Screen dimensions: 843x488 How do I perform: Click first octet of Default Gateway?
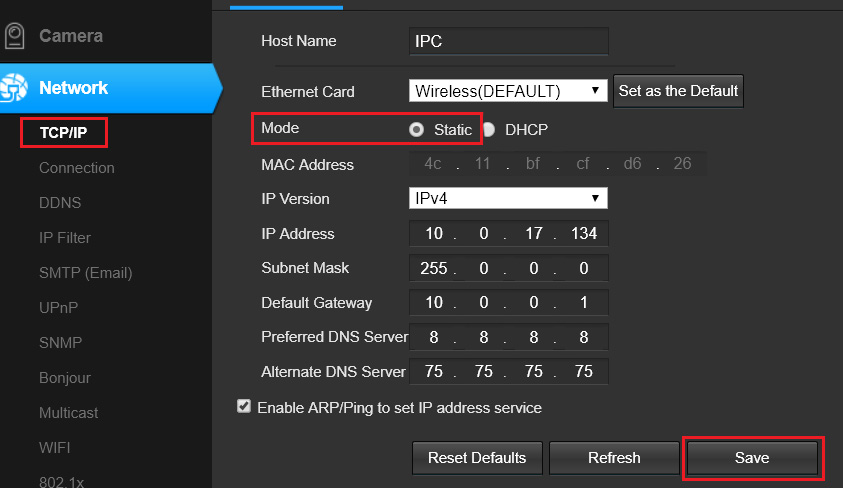(x=432, y=303)
